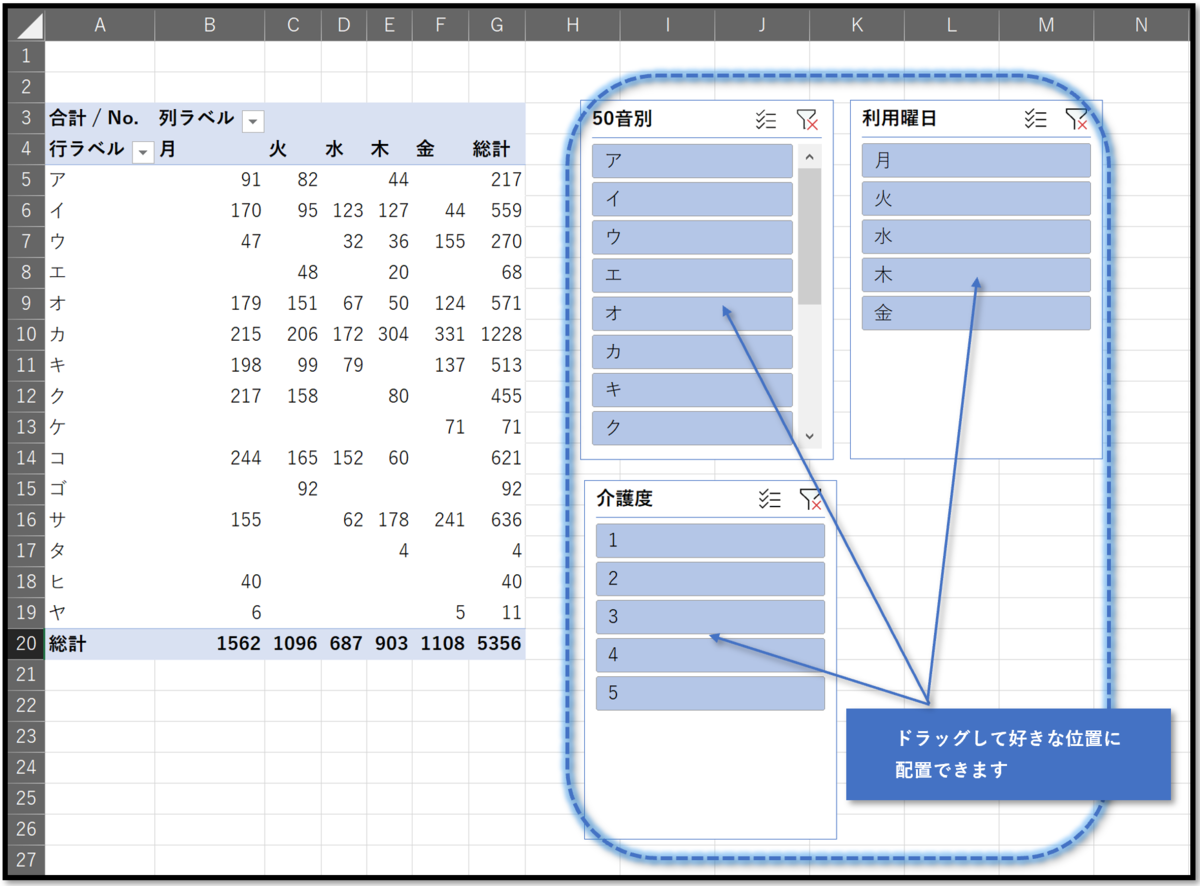The height and width of the screenshot is (886, 1200).
Task: Toggle the 3 item in the 介護度 slicer
Action: click(x=710, y=617)
